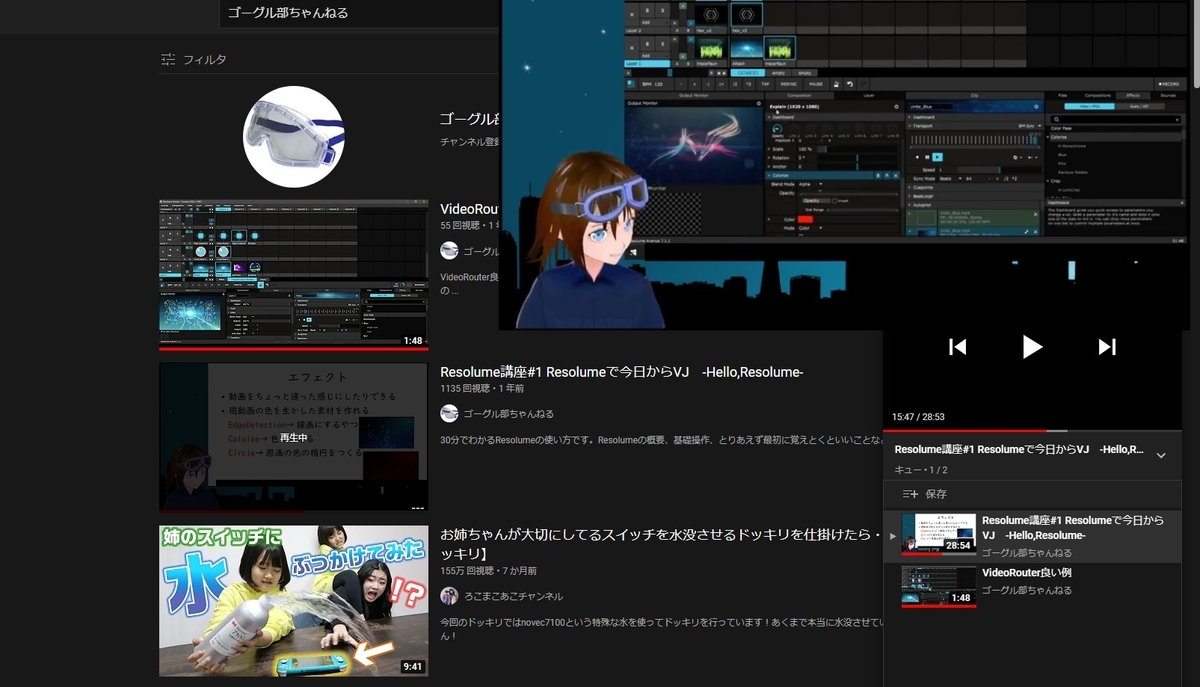Skip to next video in miniplayer

[x=1107, y=347]
